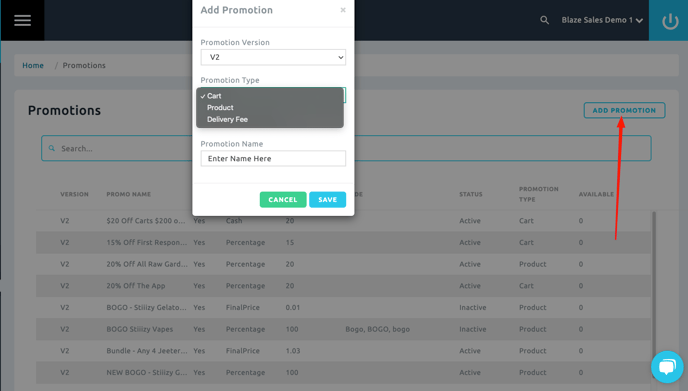Open the Promotion Version V2 dropdown
The width and height of the screenshot is (688, 391).
click(273, 57)
